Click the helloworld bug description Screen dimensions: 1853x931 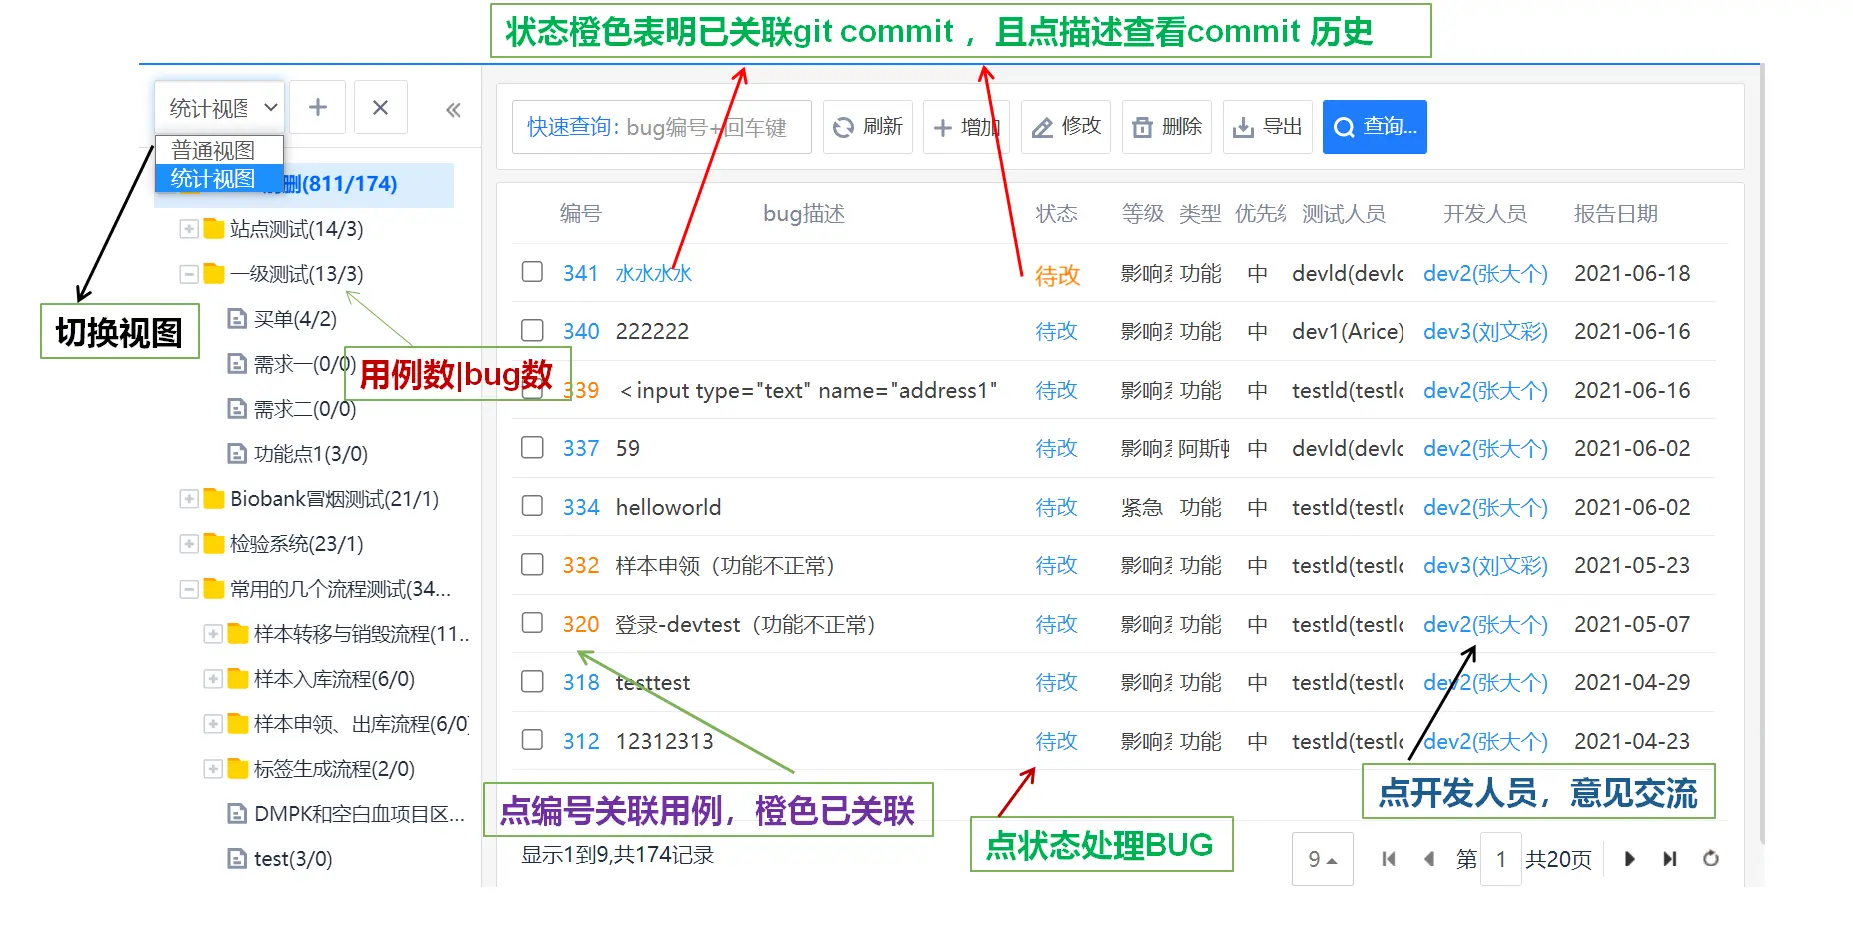click(x=668, y=507)
